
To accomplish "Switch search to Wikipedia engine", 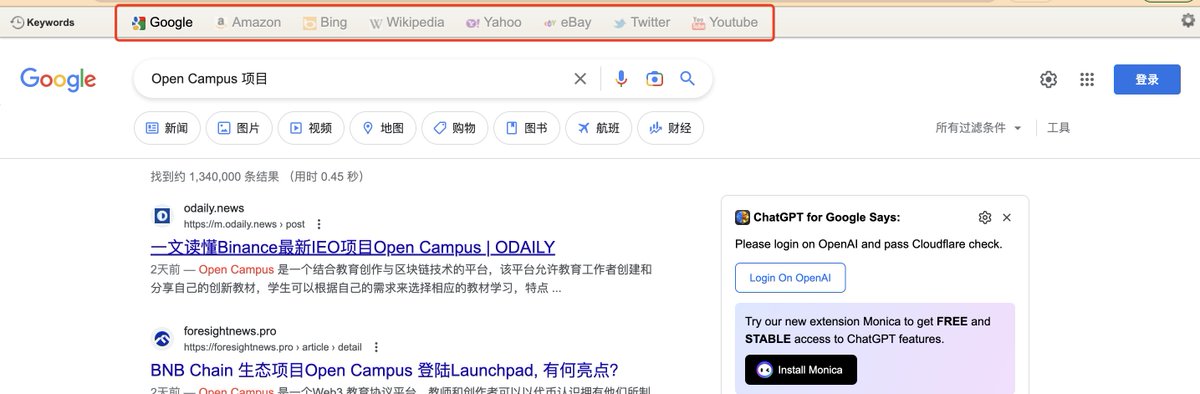I will tap(407, 22).
